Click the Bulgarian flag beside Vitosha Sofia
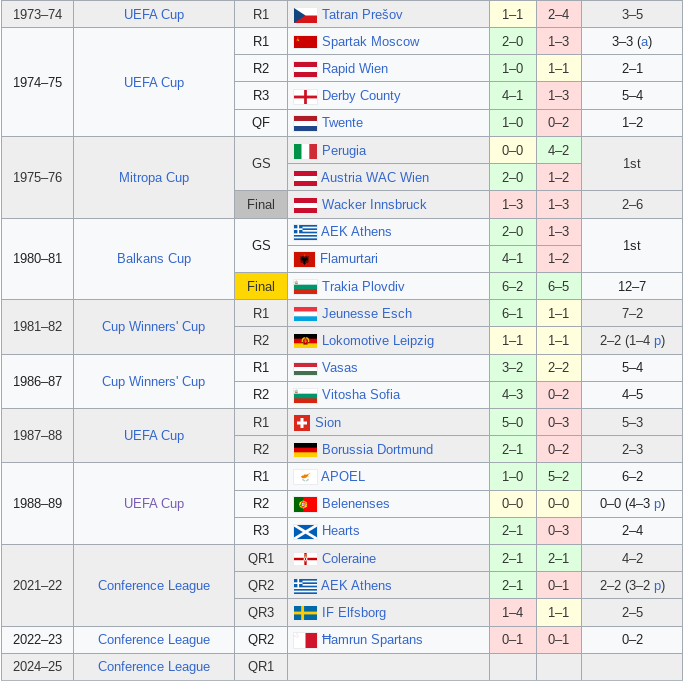The height and width of the screenshot is (681, 688). [x=305, y=395]
